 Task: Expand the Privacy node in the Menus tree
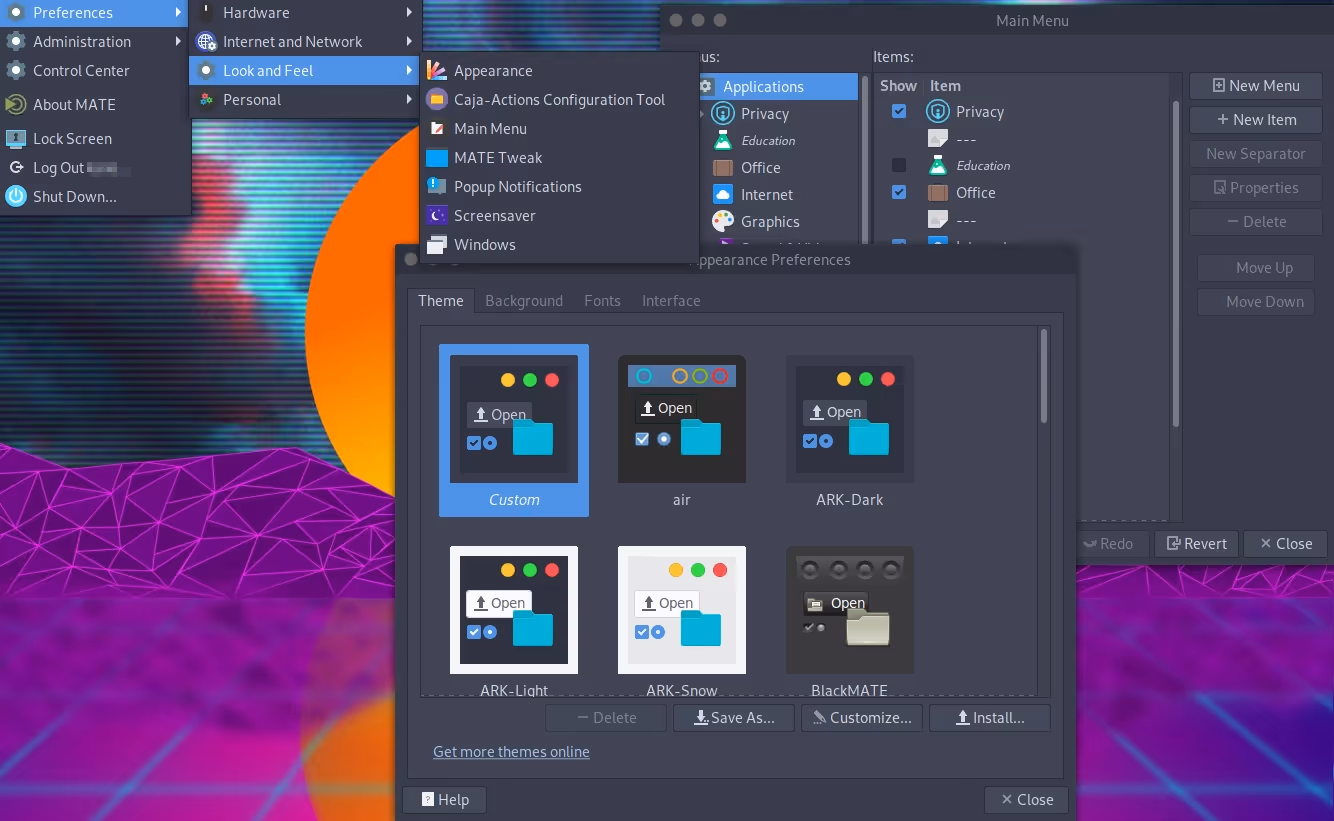702,114
